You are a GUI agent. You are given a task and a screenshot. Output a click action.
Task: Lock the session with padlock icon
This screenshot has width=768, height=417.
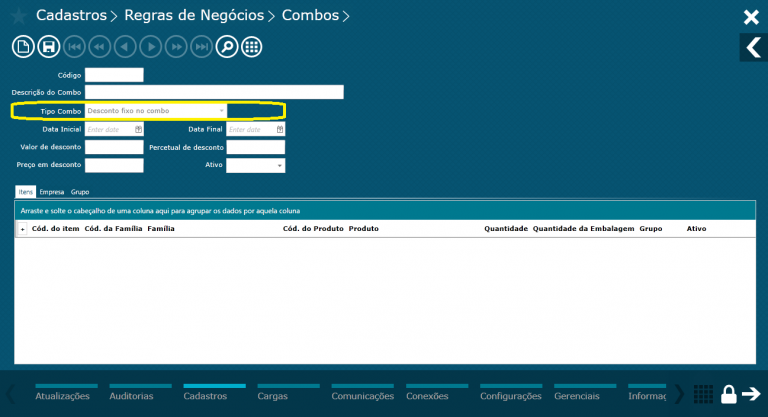pyautogui.click(x=728, y=394)
